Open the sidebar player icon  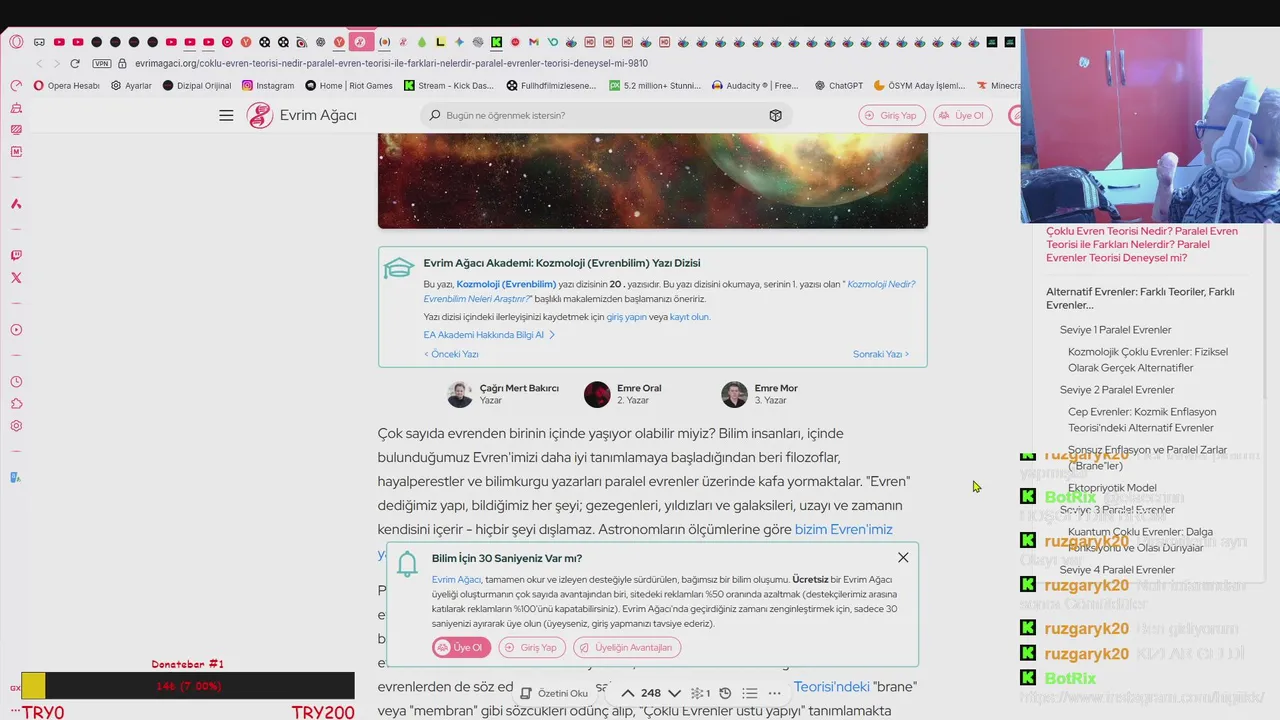16,330
